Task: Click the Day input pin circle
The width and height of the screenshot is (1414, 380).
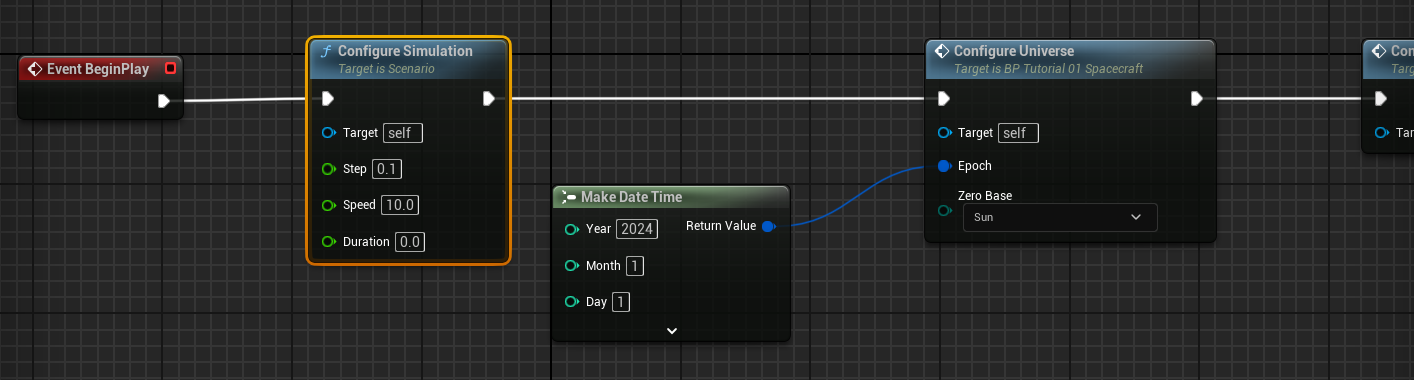Action: 571,302
